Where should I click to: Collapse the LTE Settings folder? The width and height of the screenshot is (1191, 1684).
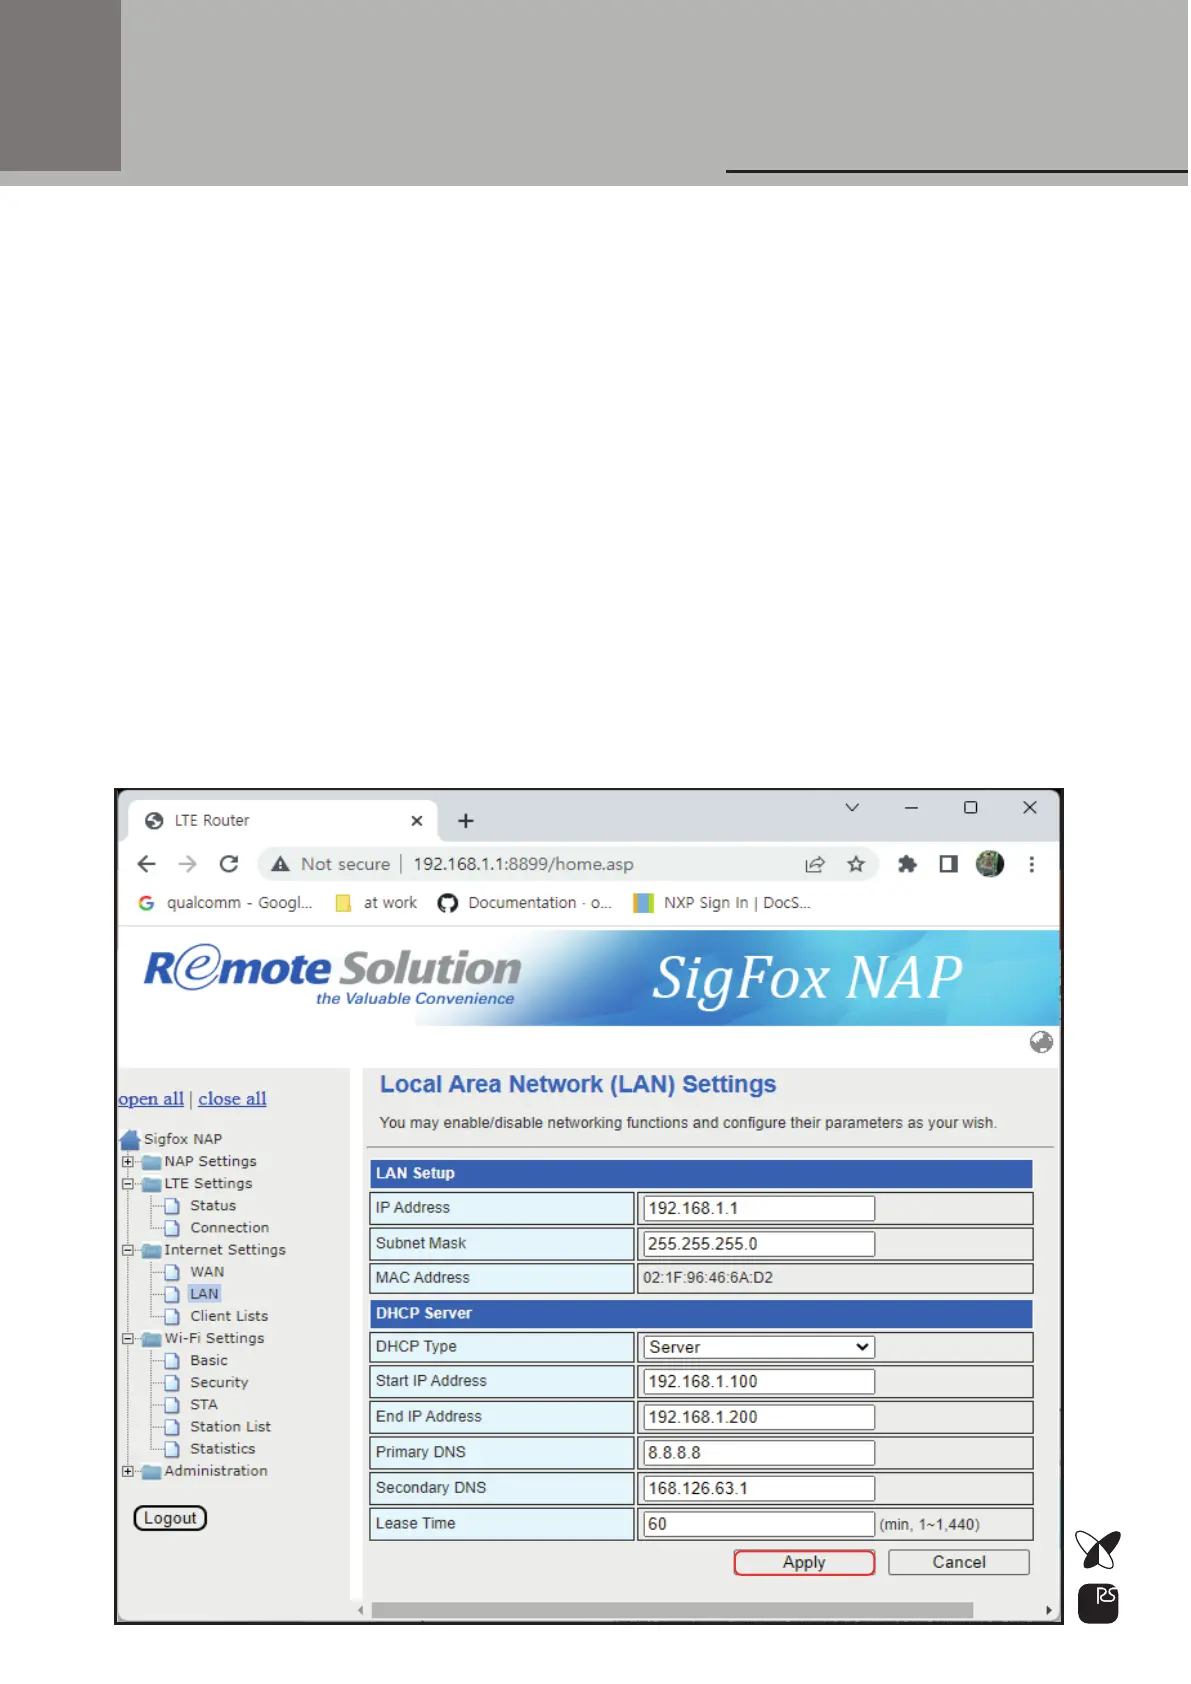pyautogui.click(x=128, y=1184)
